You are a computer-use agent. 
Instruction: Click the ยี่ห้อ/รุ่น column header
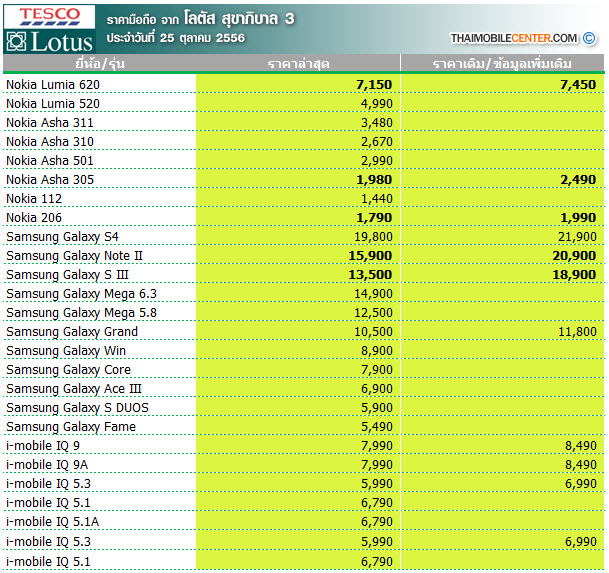click(x=100, y=63)
